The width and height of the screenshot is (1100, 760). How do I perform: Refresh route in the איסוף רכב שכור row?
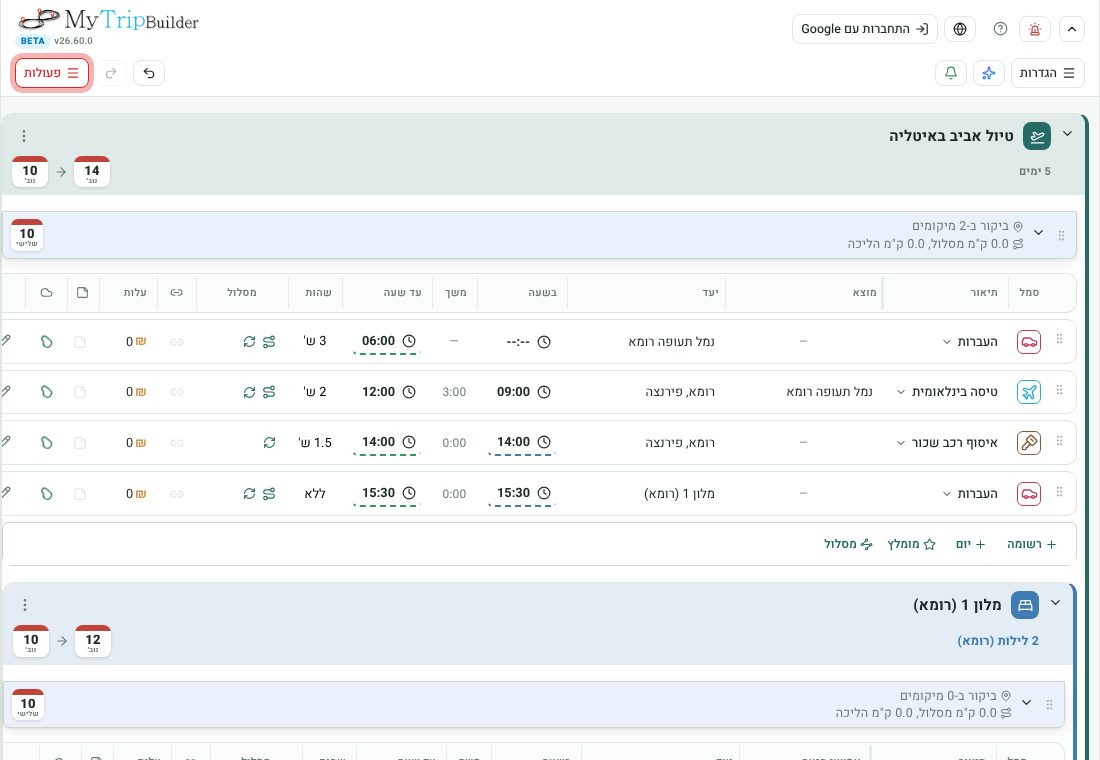(269, 443)
